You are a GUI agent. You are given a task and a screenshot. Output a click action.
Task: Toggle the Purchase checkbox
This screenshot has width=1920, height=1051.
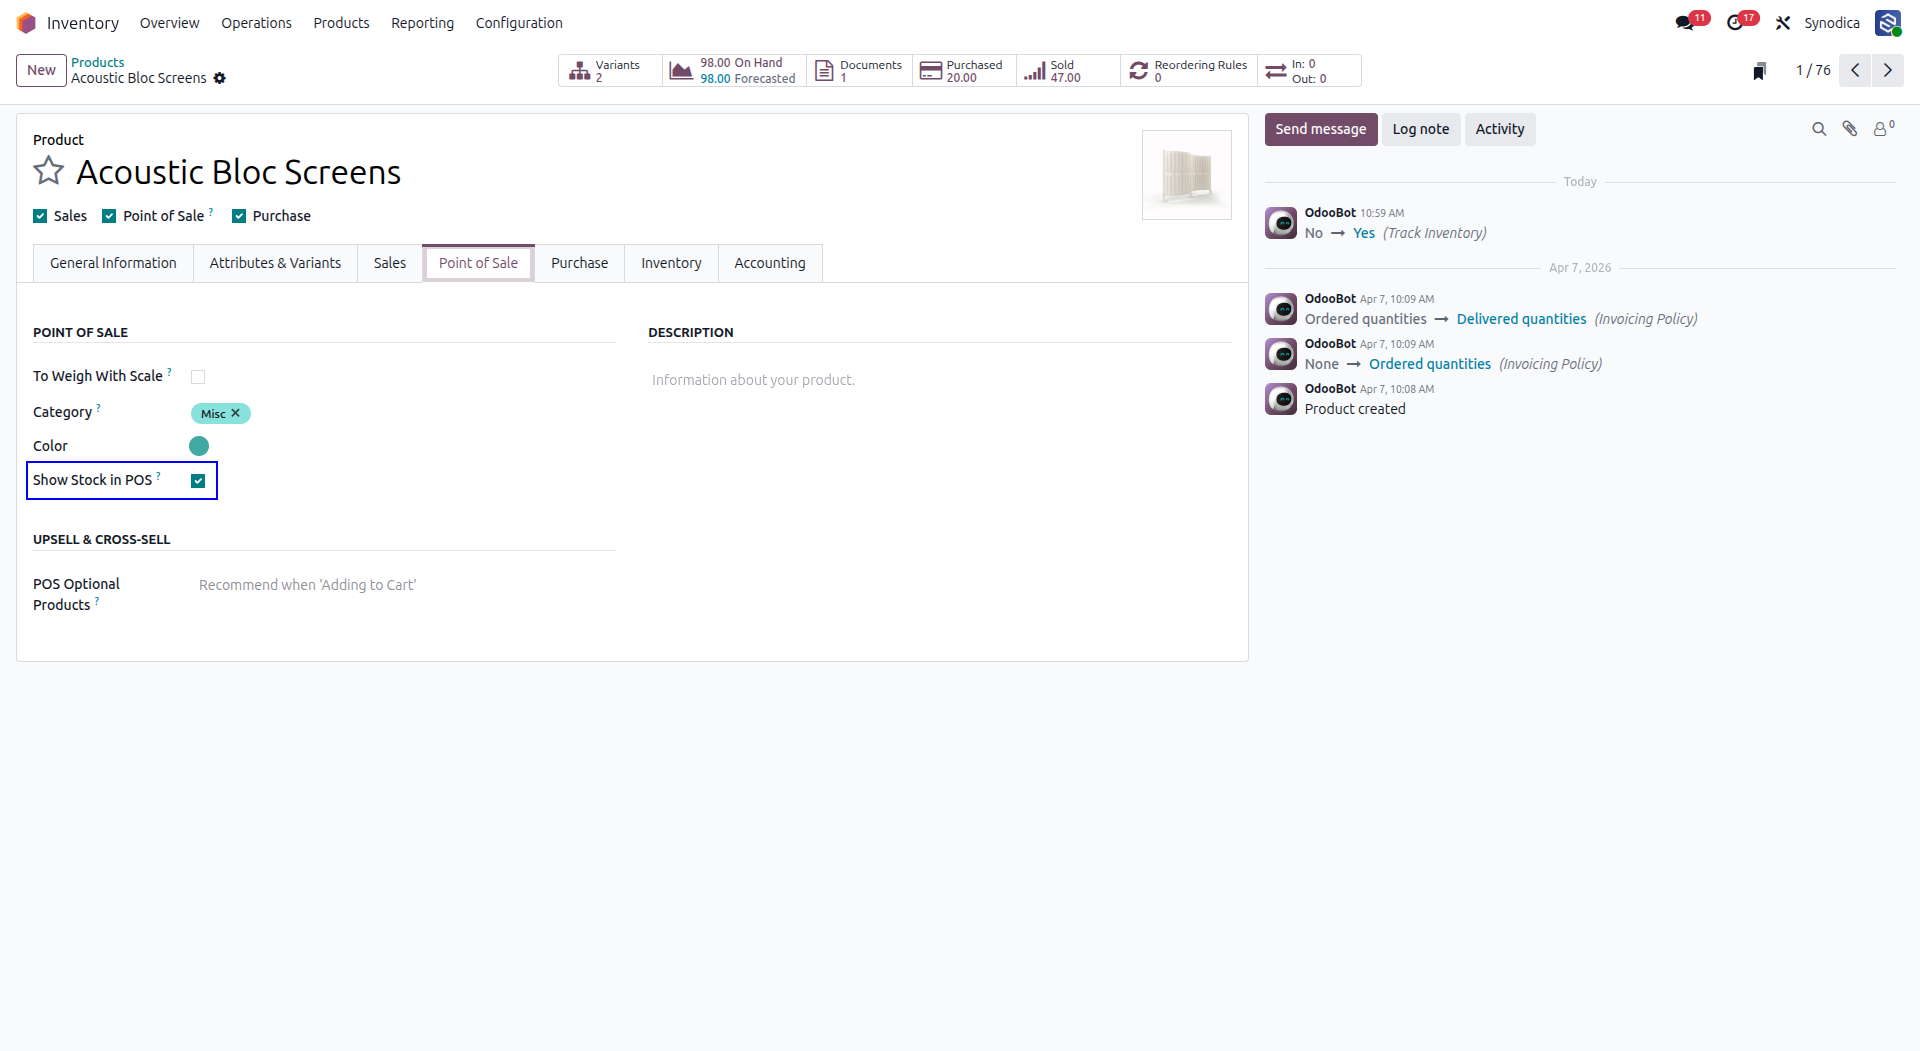point(239,216)
